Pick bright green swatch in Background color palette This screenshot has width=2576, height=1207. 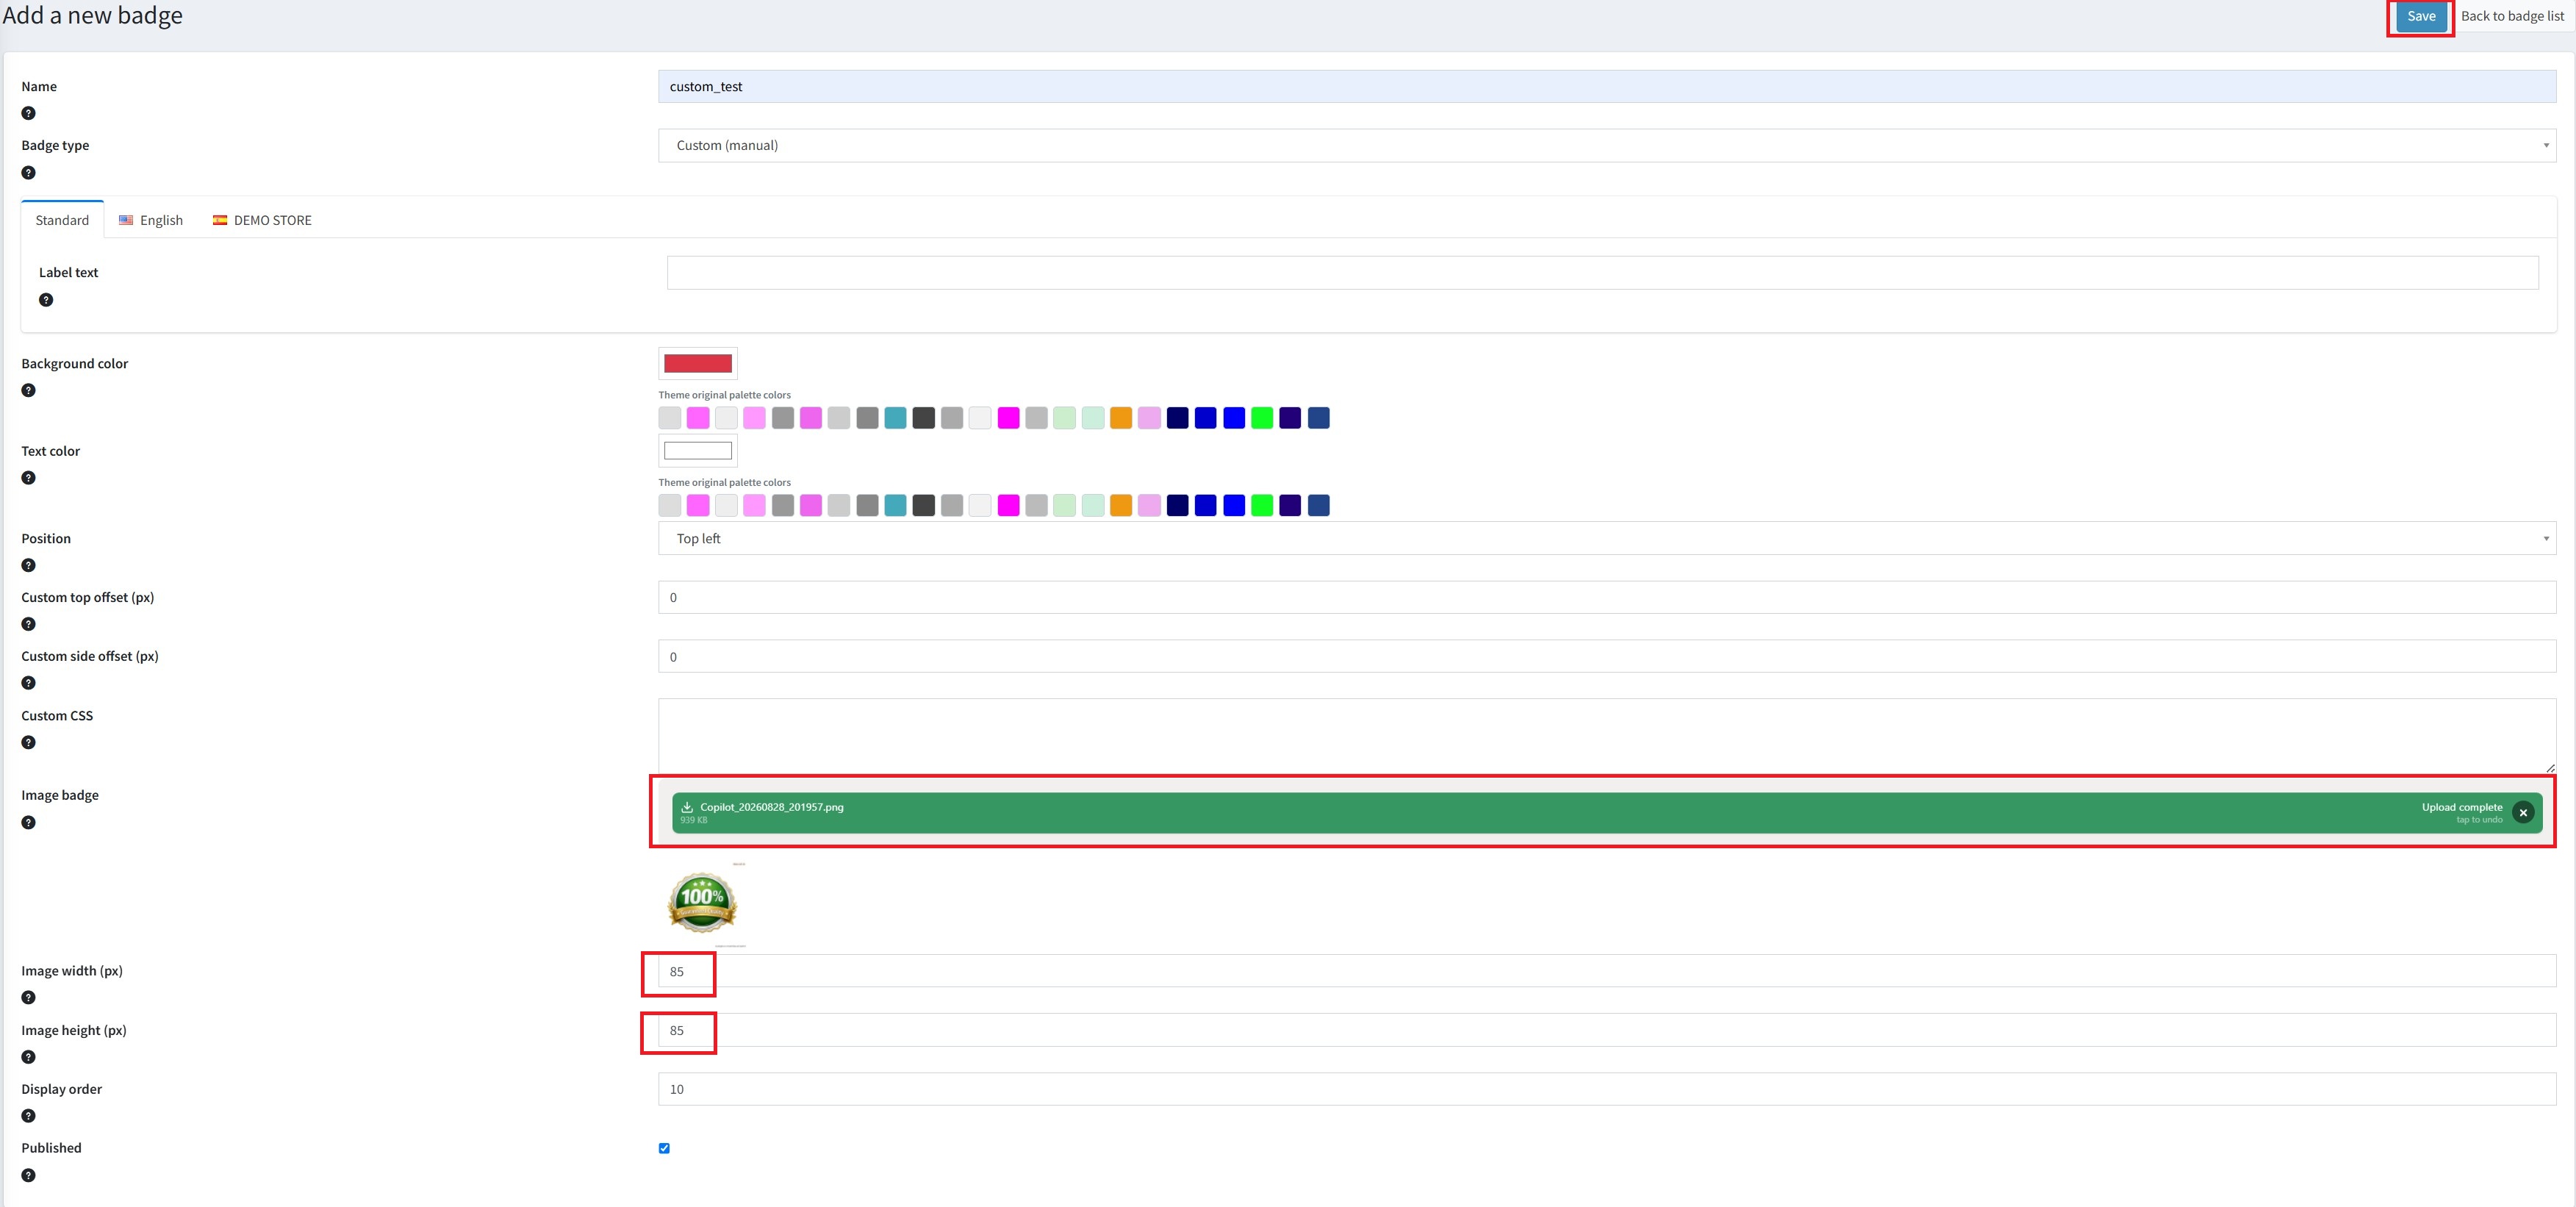(1262, 418)
